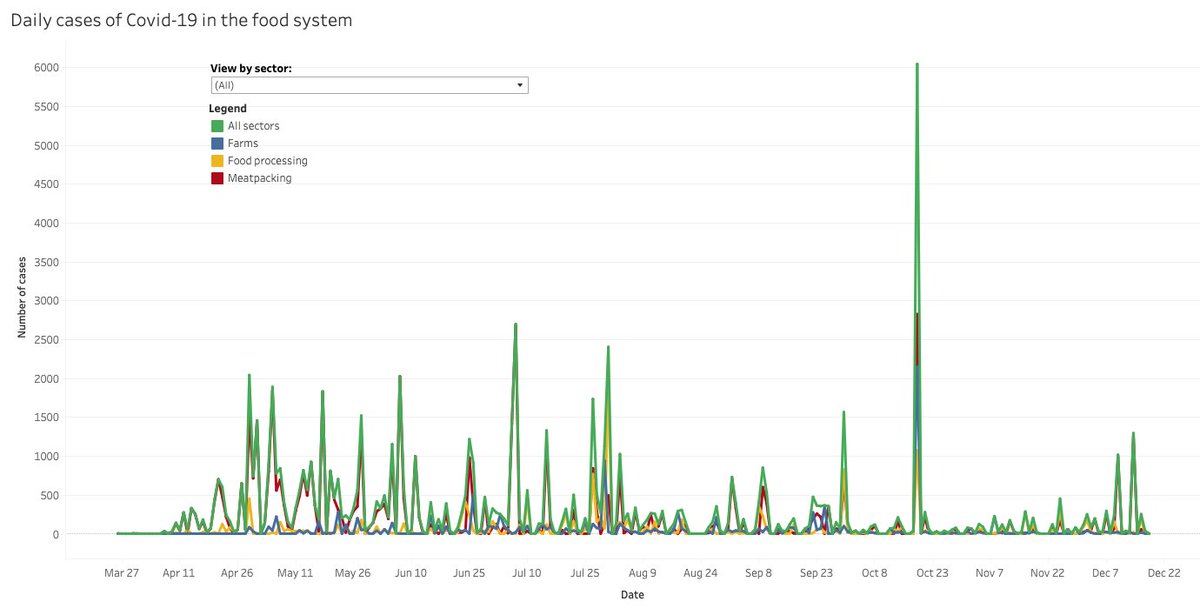Click the dropdown arrow to list sectors
The height and width of the screenshot is (615, 1200).
(519, 84)
